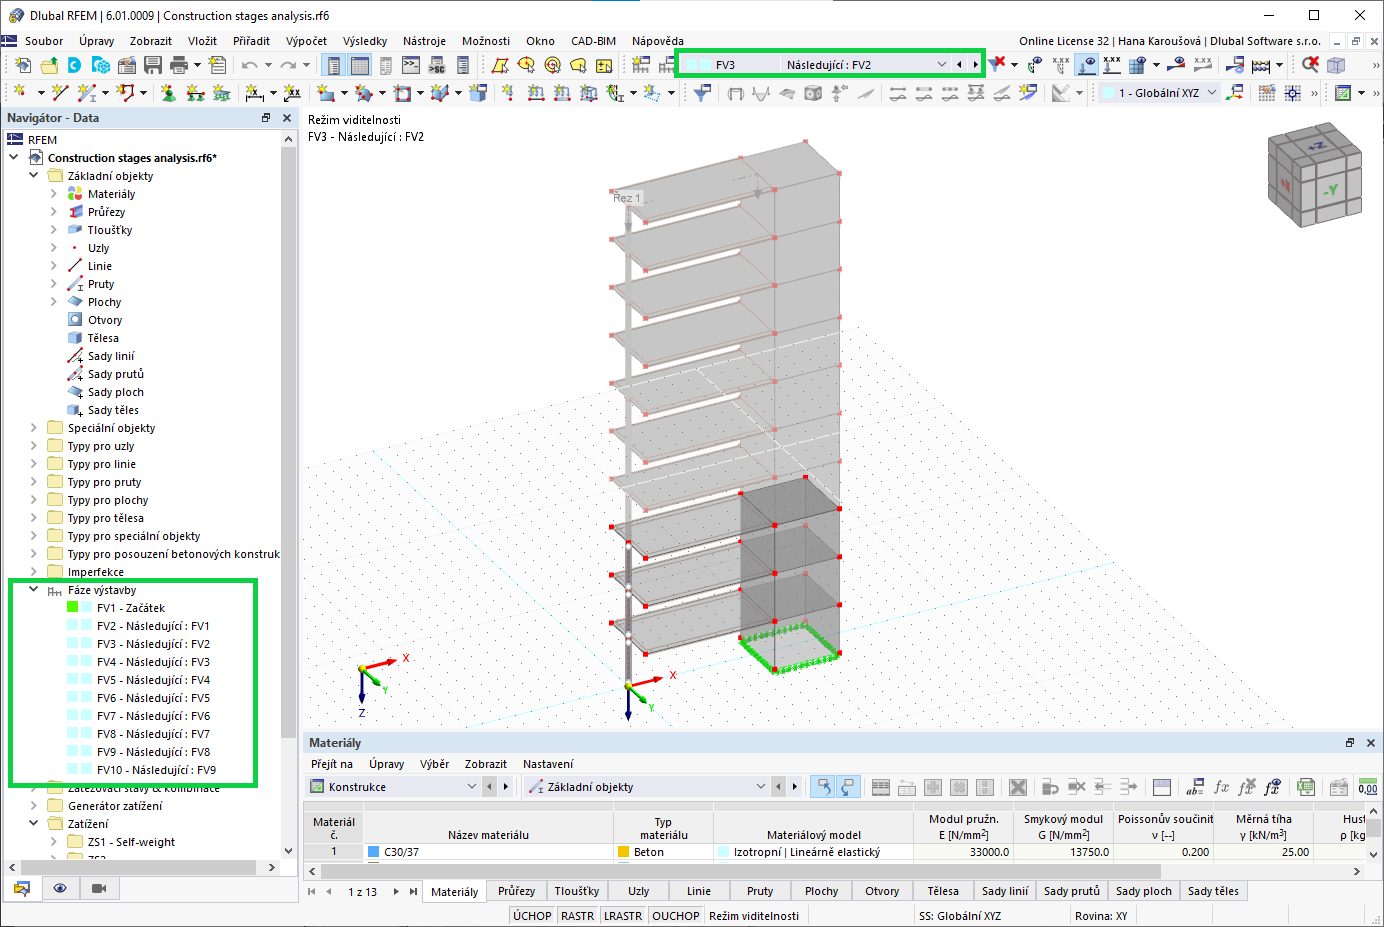Image resolution: width=1384 pixels, height=927 pixels.
Task: Click the cancel zoom magnifier icon
Action: tap(1310, 65)
